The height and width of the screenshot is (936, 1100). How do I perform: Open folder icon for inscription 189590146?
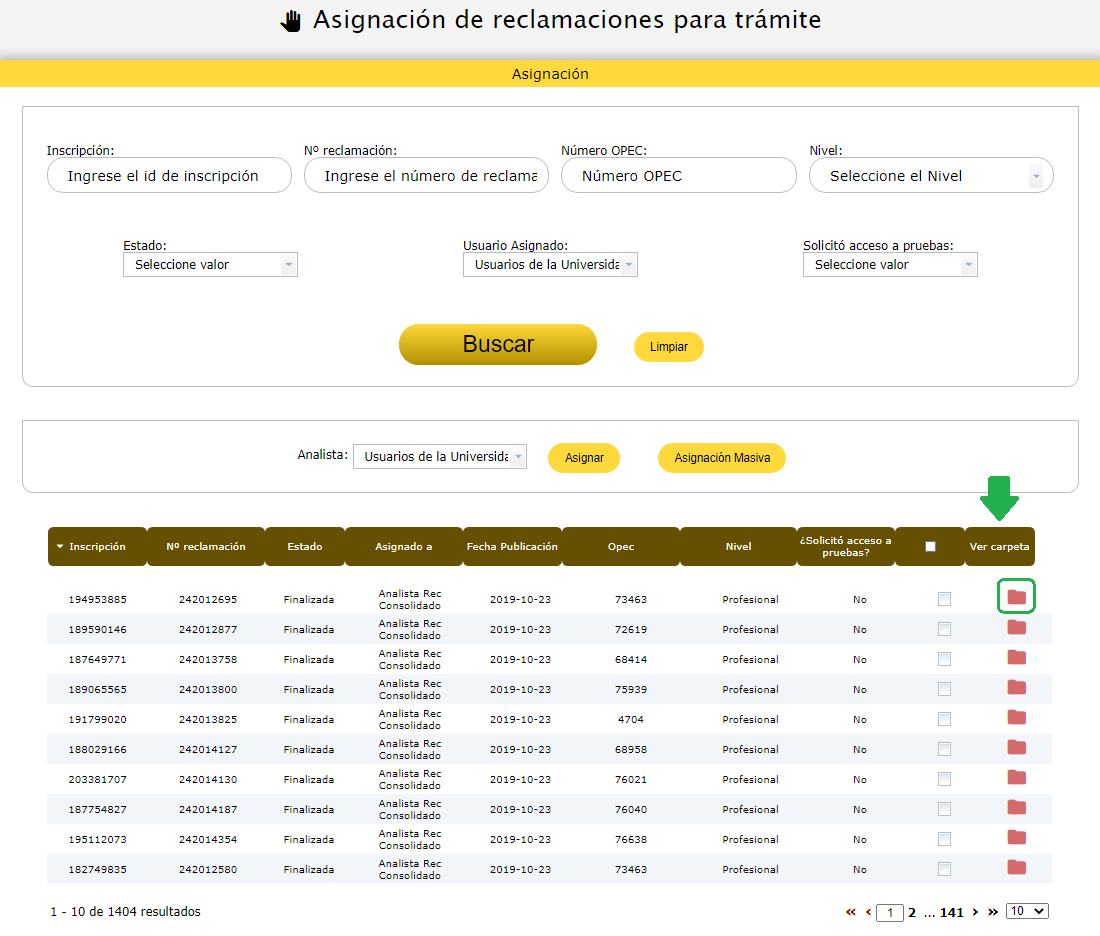[x=1016, y=628]
